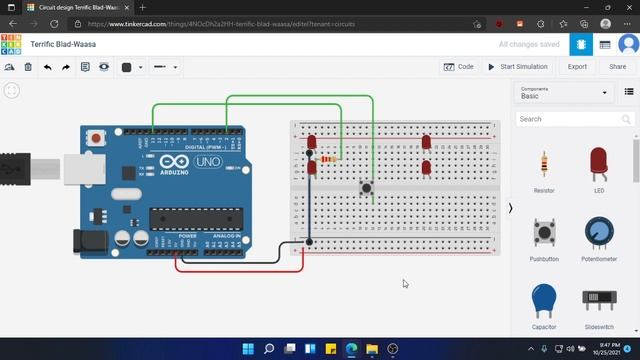Start Simulation

tap(518, 67)
